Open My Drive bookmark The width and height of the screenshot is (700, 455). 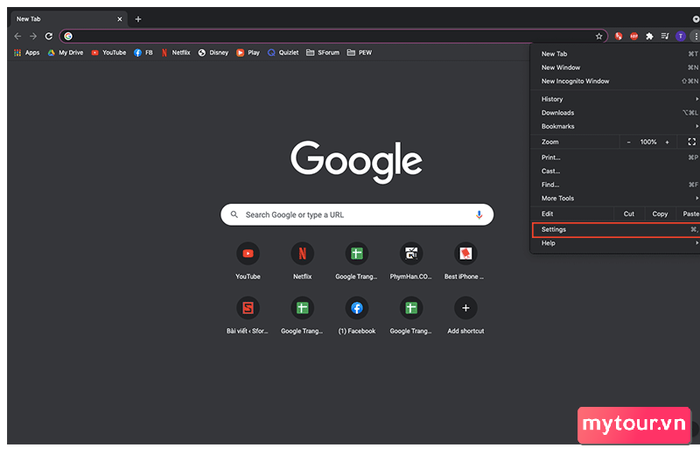(65, 53)
